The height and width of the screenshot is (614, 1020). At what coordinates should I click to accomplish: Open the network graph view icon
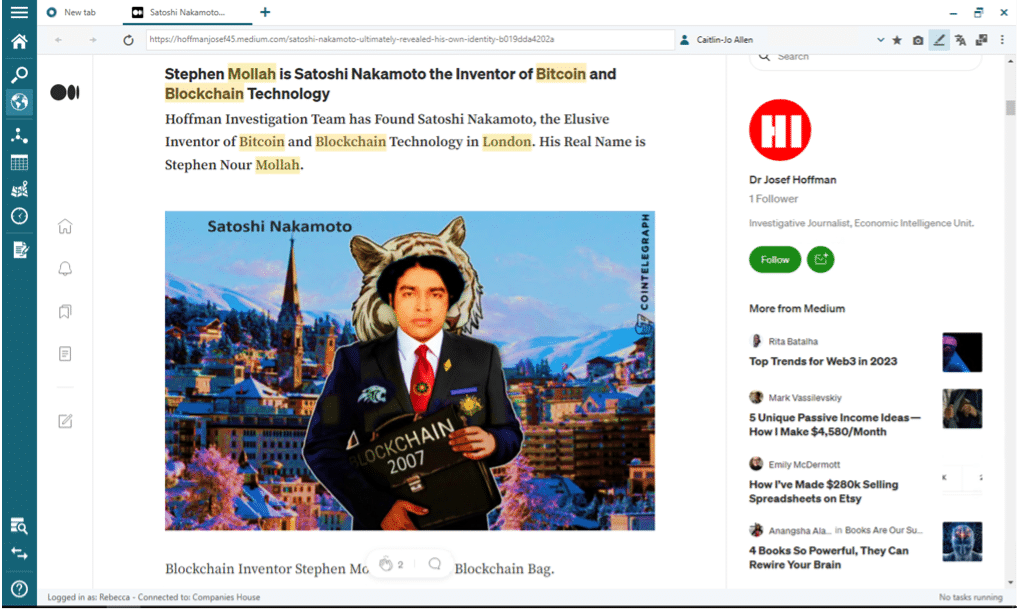point(19,135)
